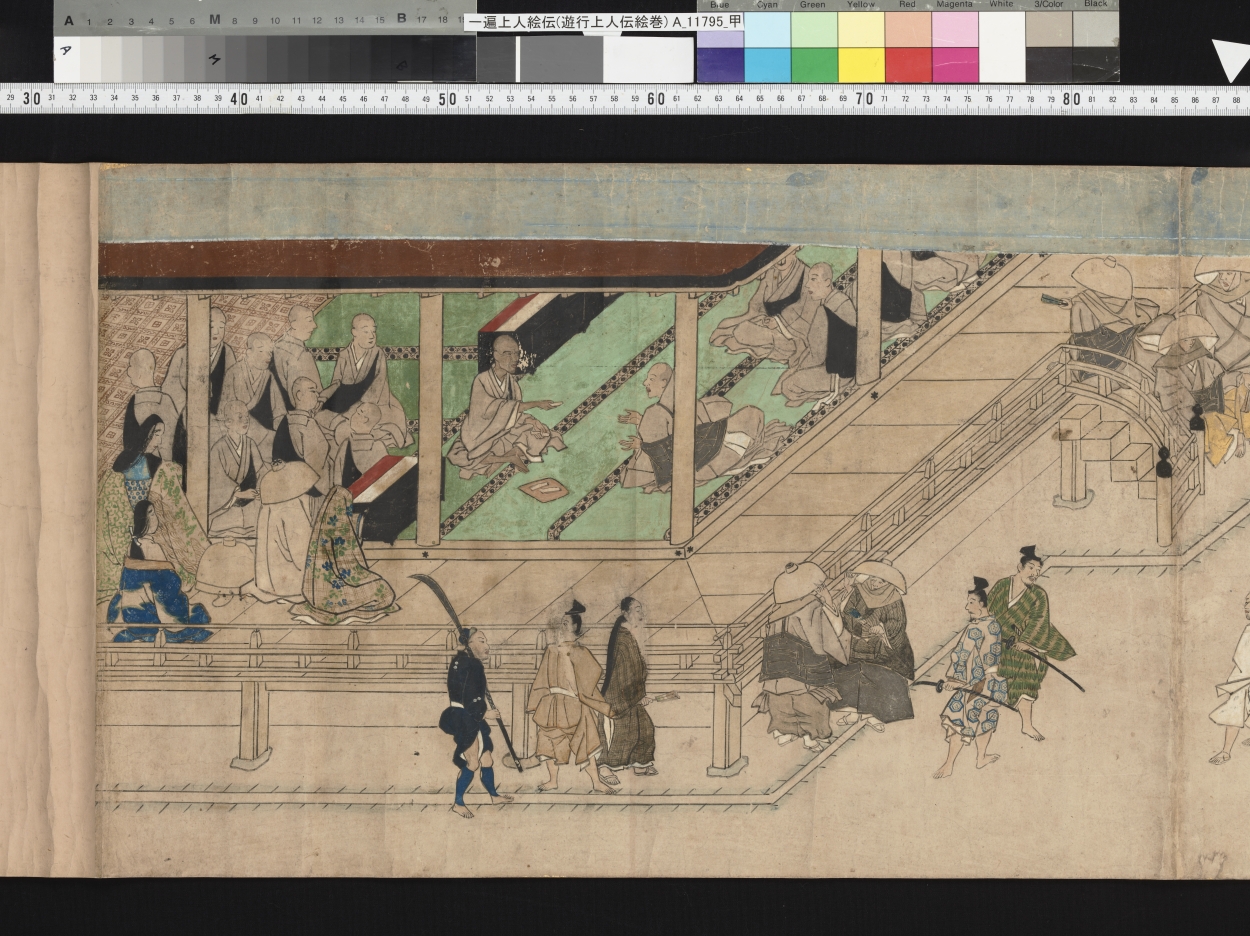Pick the saturated yellow color patch
This screenshot has width=1250, height=936.
coord(861,65)
